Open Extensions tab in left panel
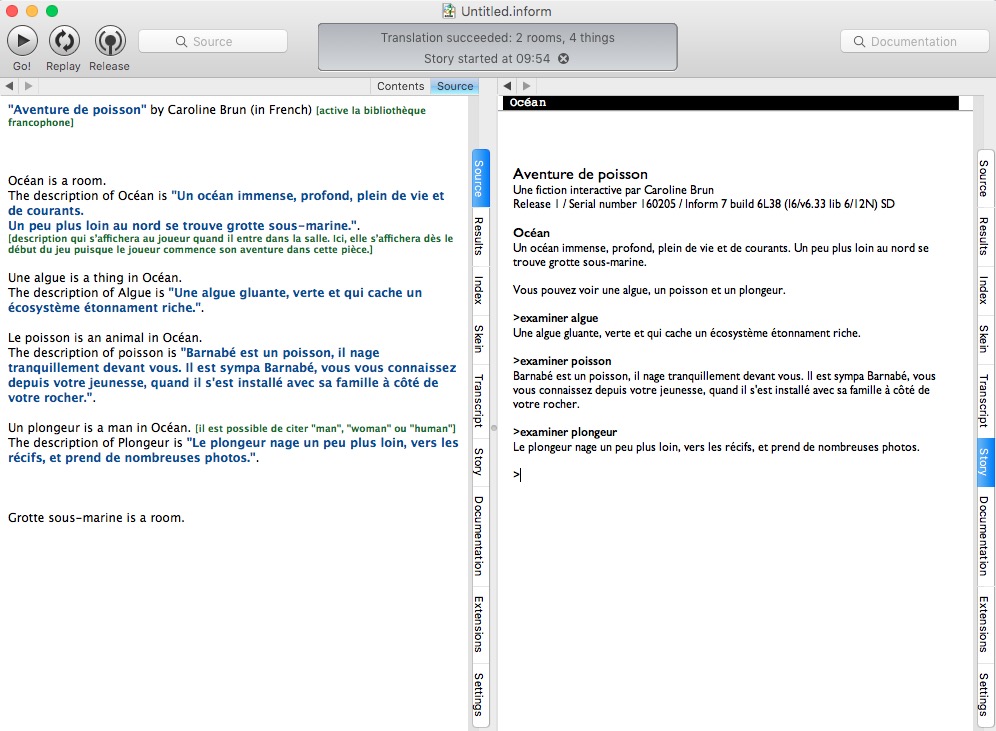The height and width of the screenshot is (731, 996). tap(480, 623)
